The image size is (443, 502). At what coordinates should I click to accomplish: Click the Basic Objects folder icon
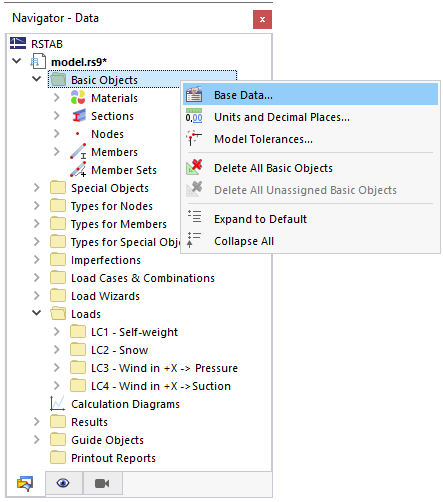(x=58, y=80)
